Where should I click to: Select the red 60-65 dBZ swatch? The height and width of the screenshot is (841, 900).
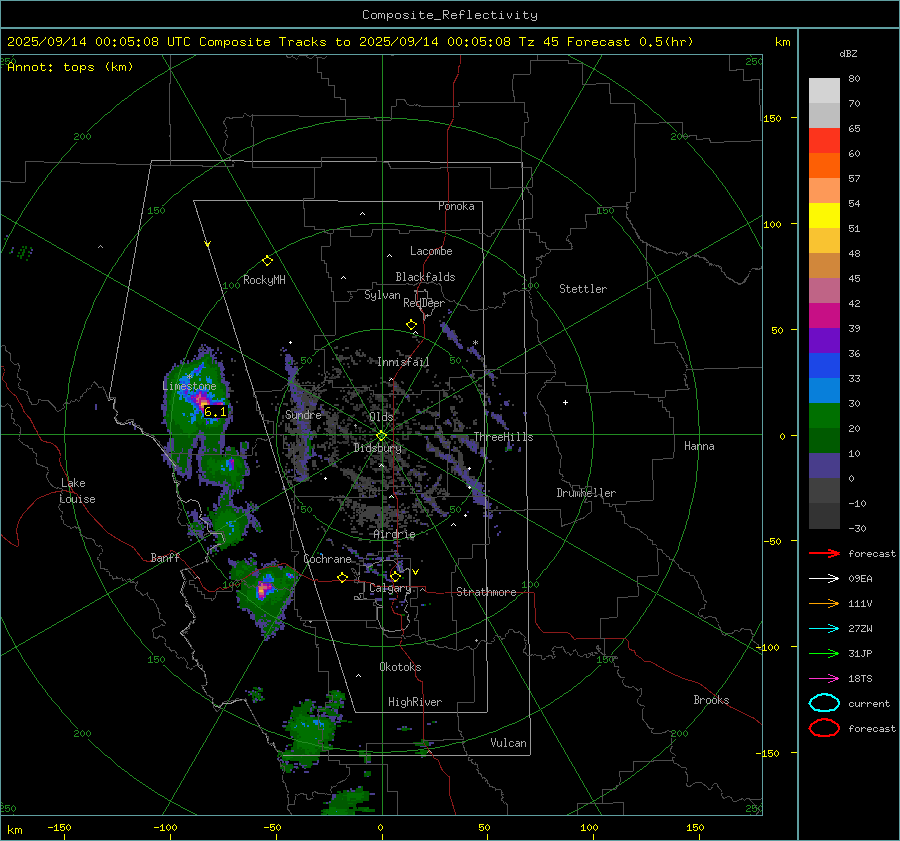tap(824, 141)
